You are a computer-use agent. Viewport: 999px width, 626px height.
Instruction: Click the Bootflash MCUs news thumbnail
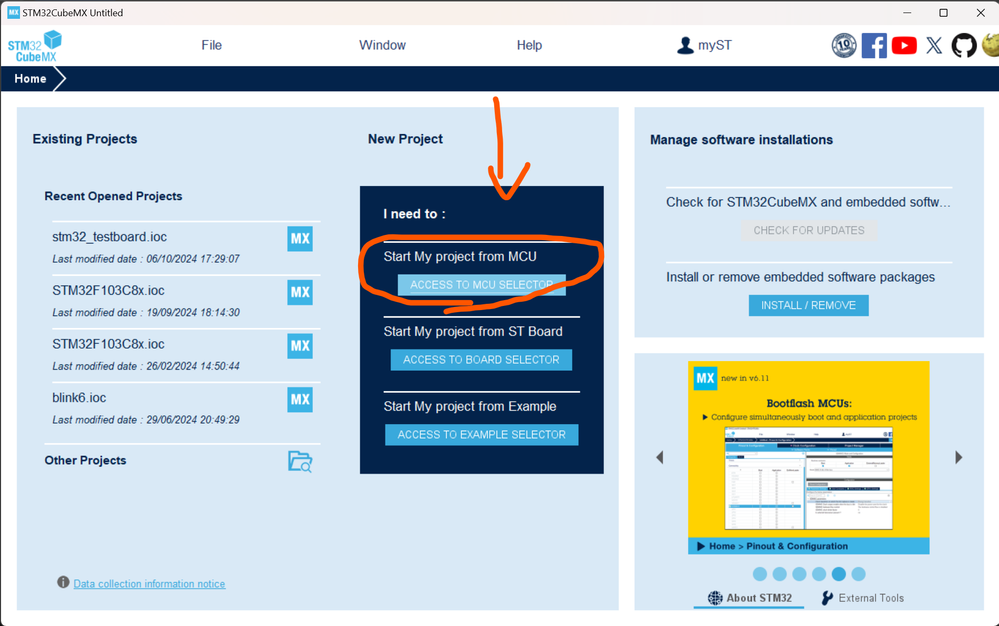[809, 457]
